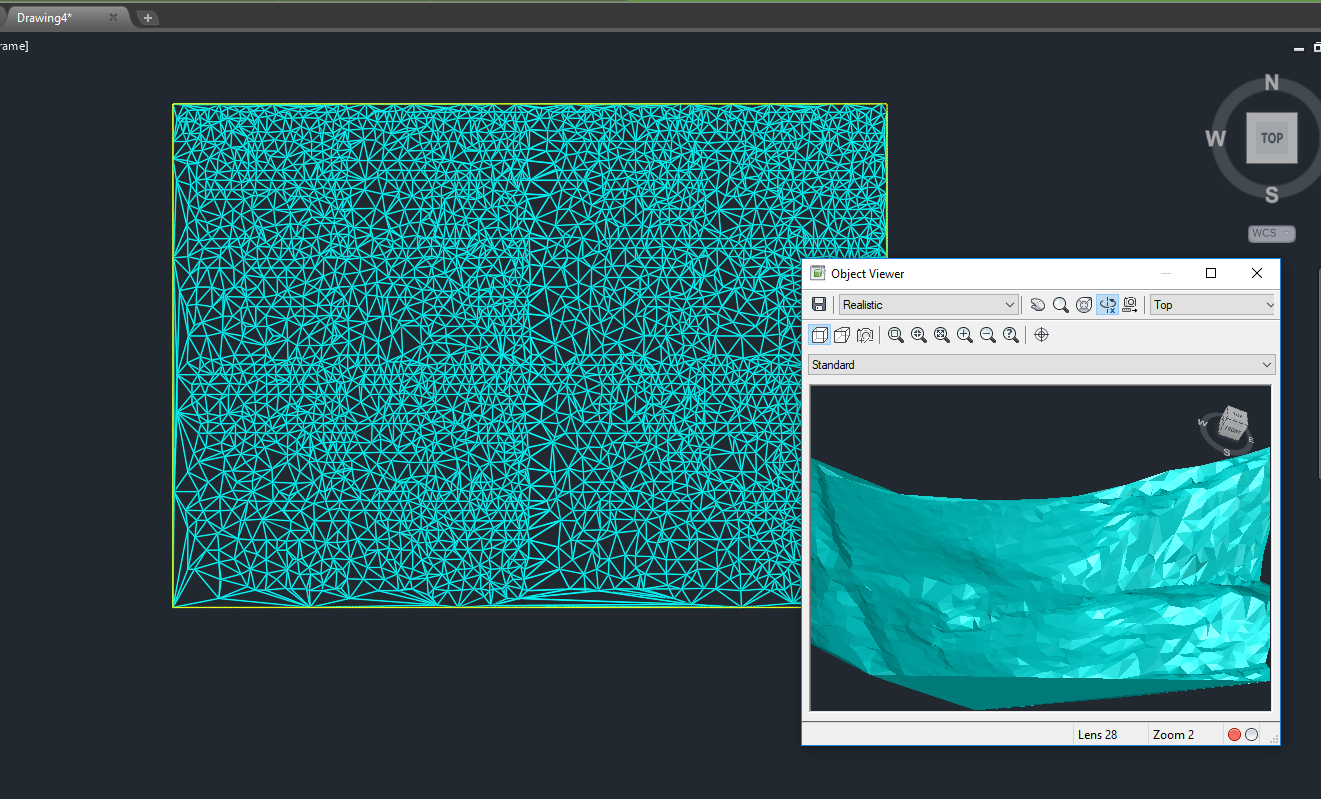Click the grey circle in Object Viewer status bar

pos(1251,735)
